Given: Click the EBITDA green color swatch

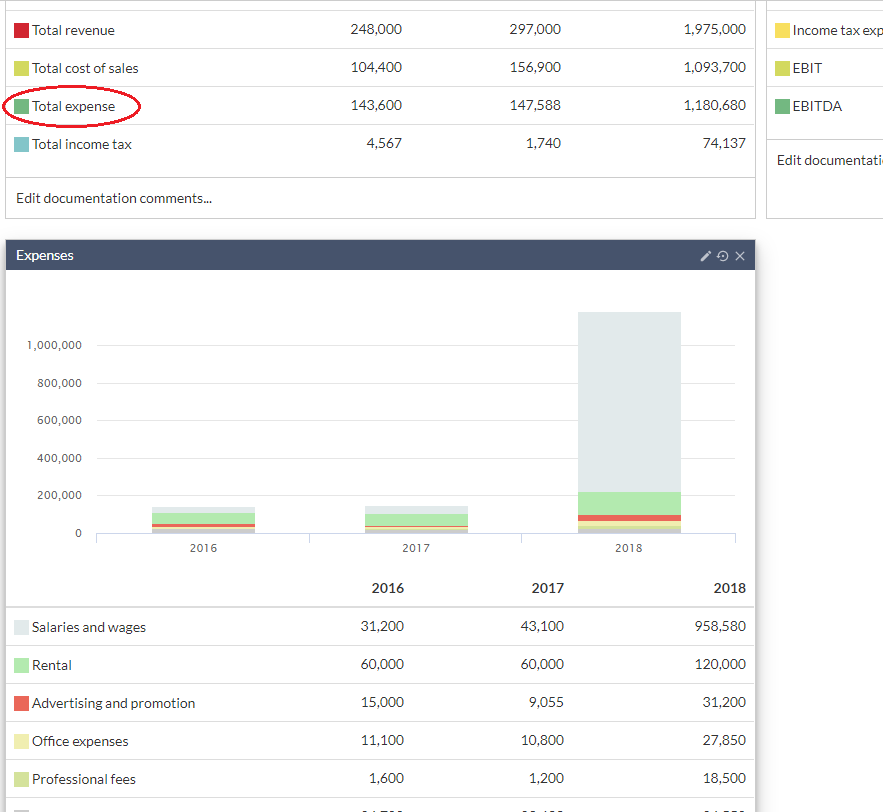Looking at the screenshot, I should [x=782, y=106].
